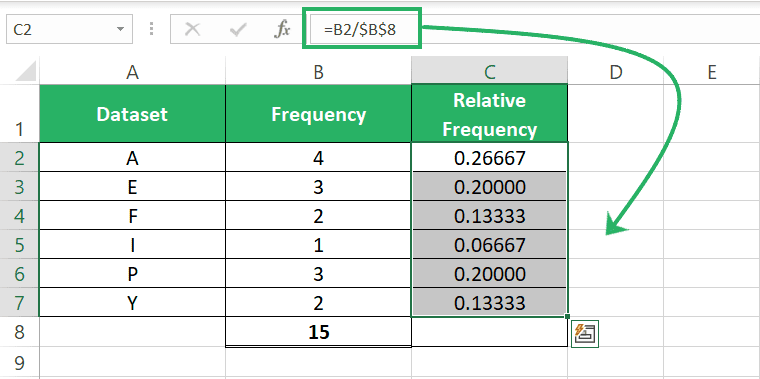
Task: Select frequency cell with value 1
Action: [318, 245]
